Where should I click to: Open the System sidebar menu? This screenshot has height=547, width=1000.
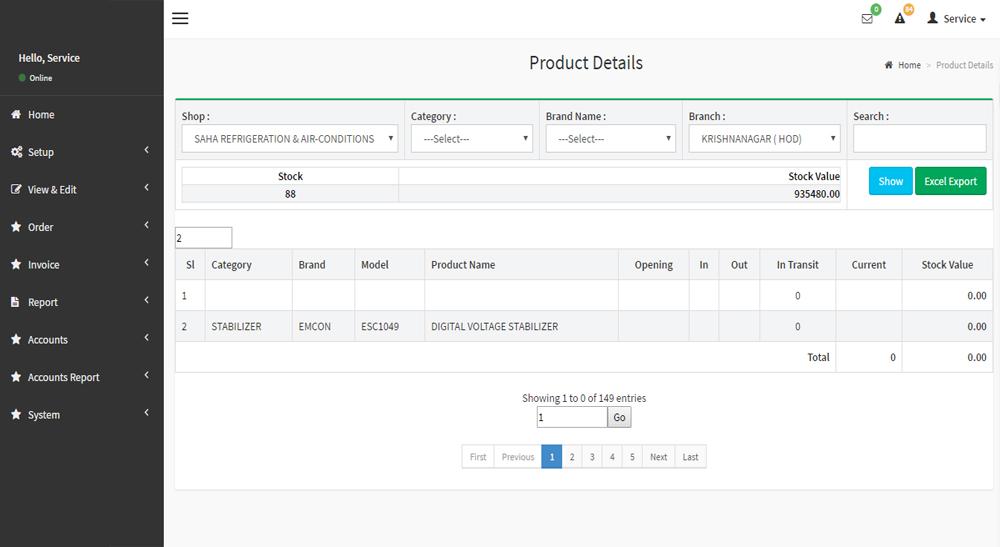pos(82,415)
